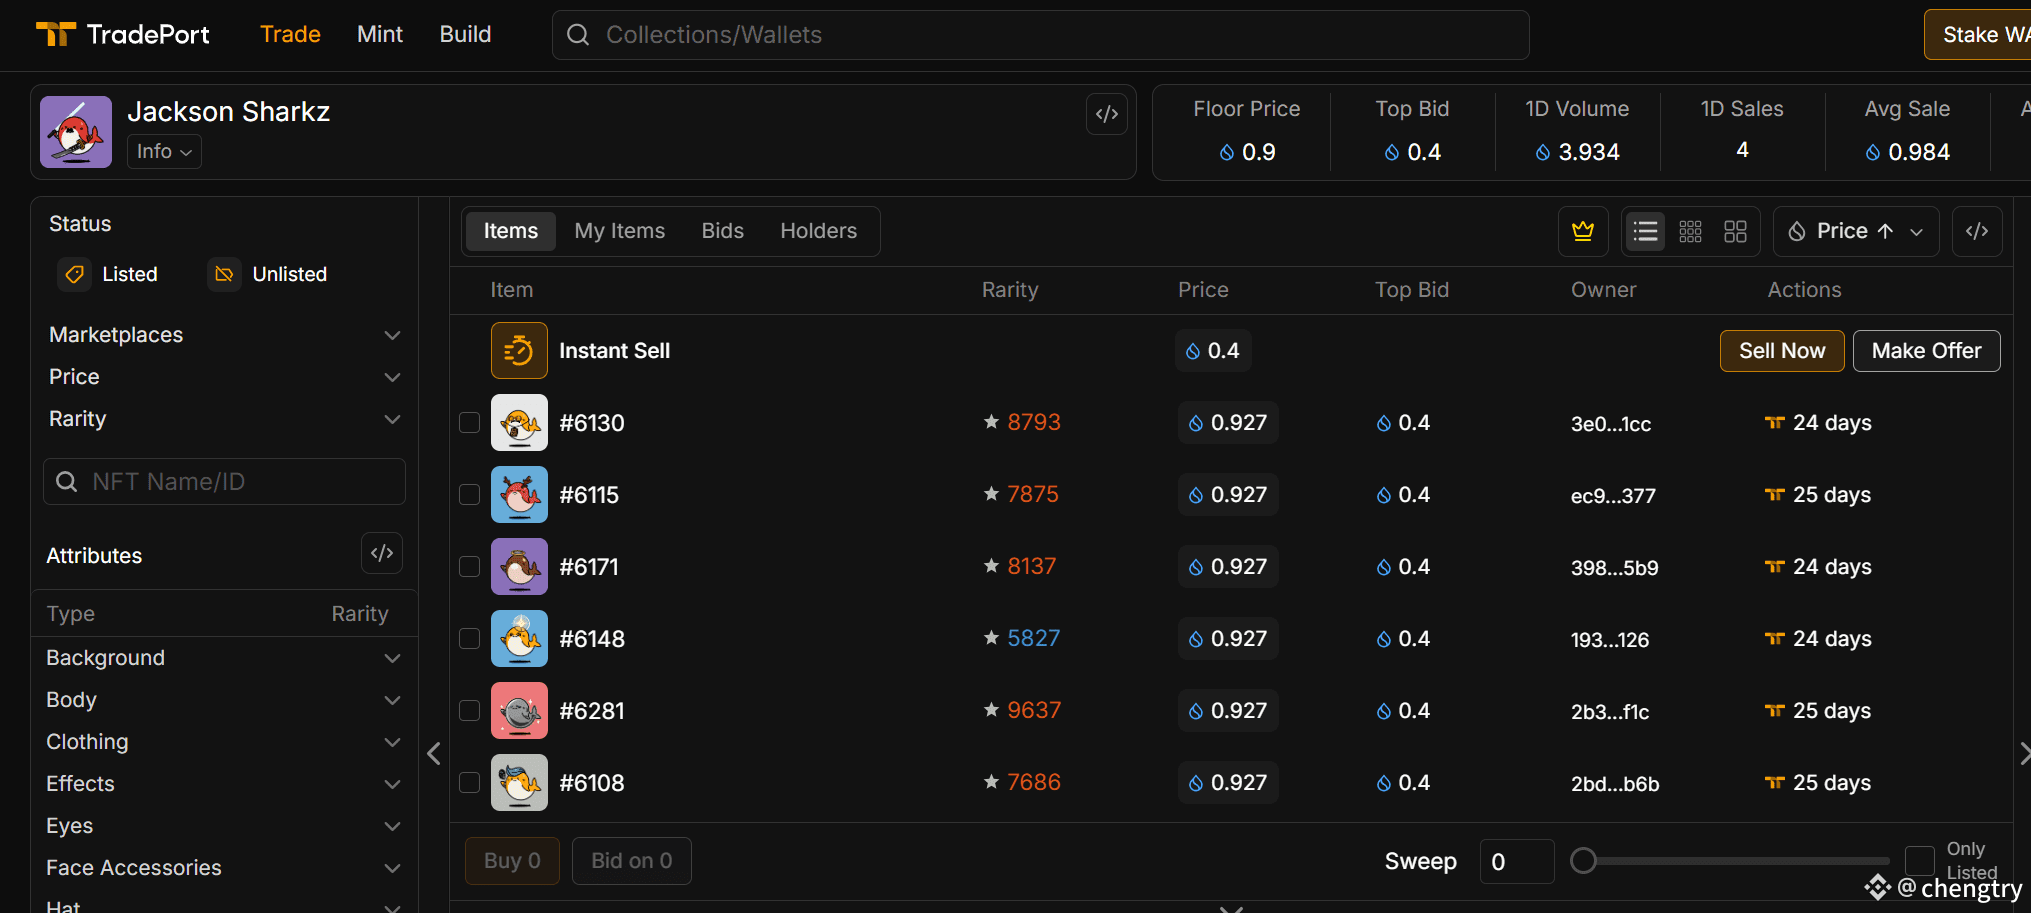Switch to small grid view icon

click(x=1690, y=232)
